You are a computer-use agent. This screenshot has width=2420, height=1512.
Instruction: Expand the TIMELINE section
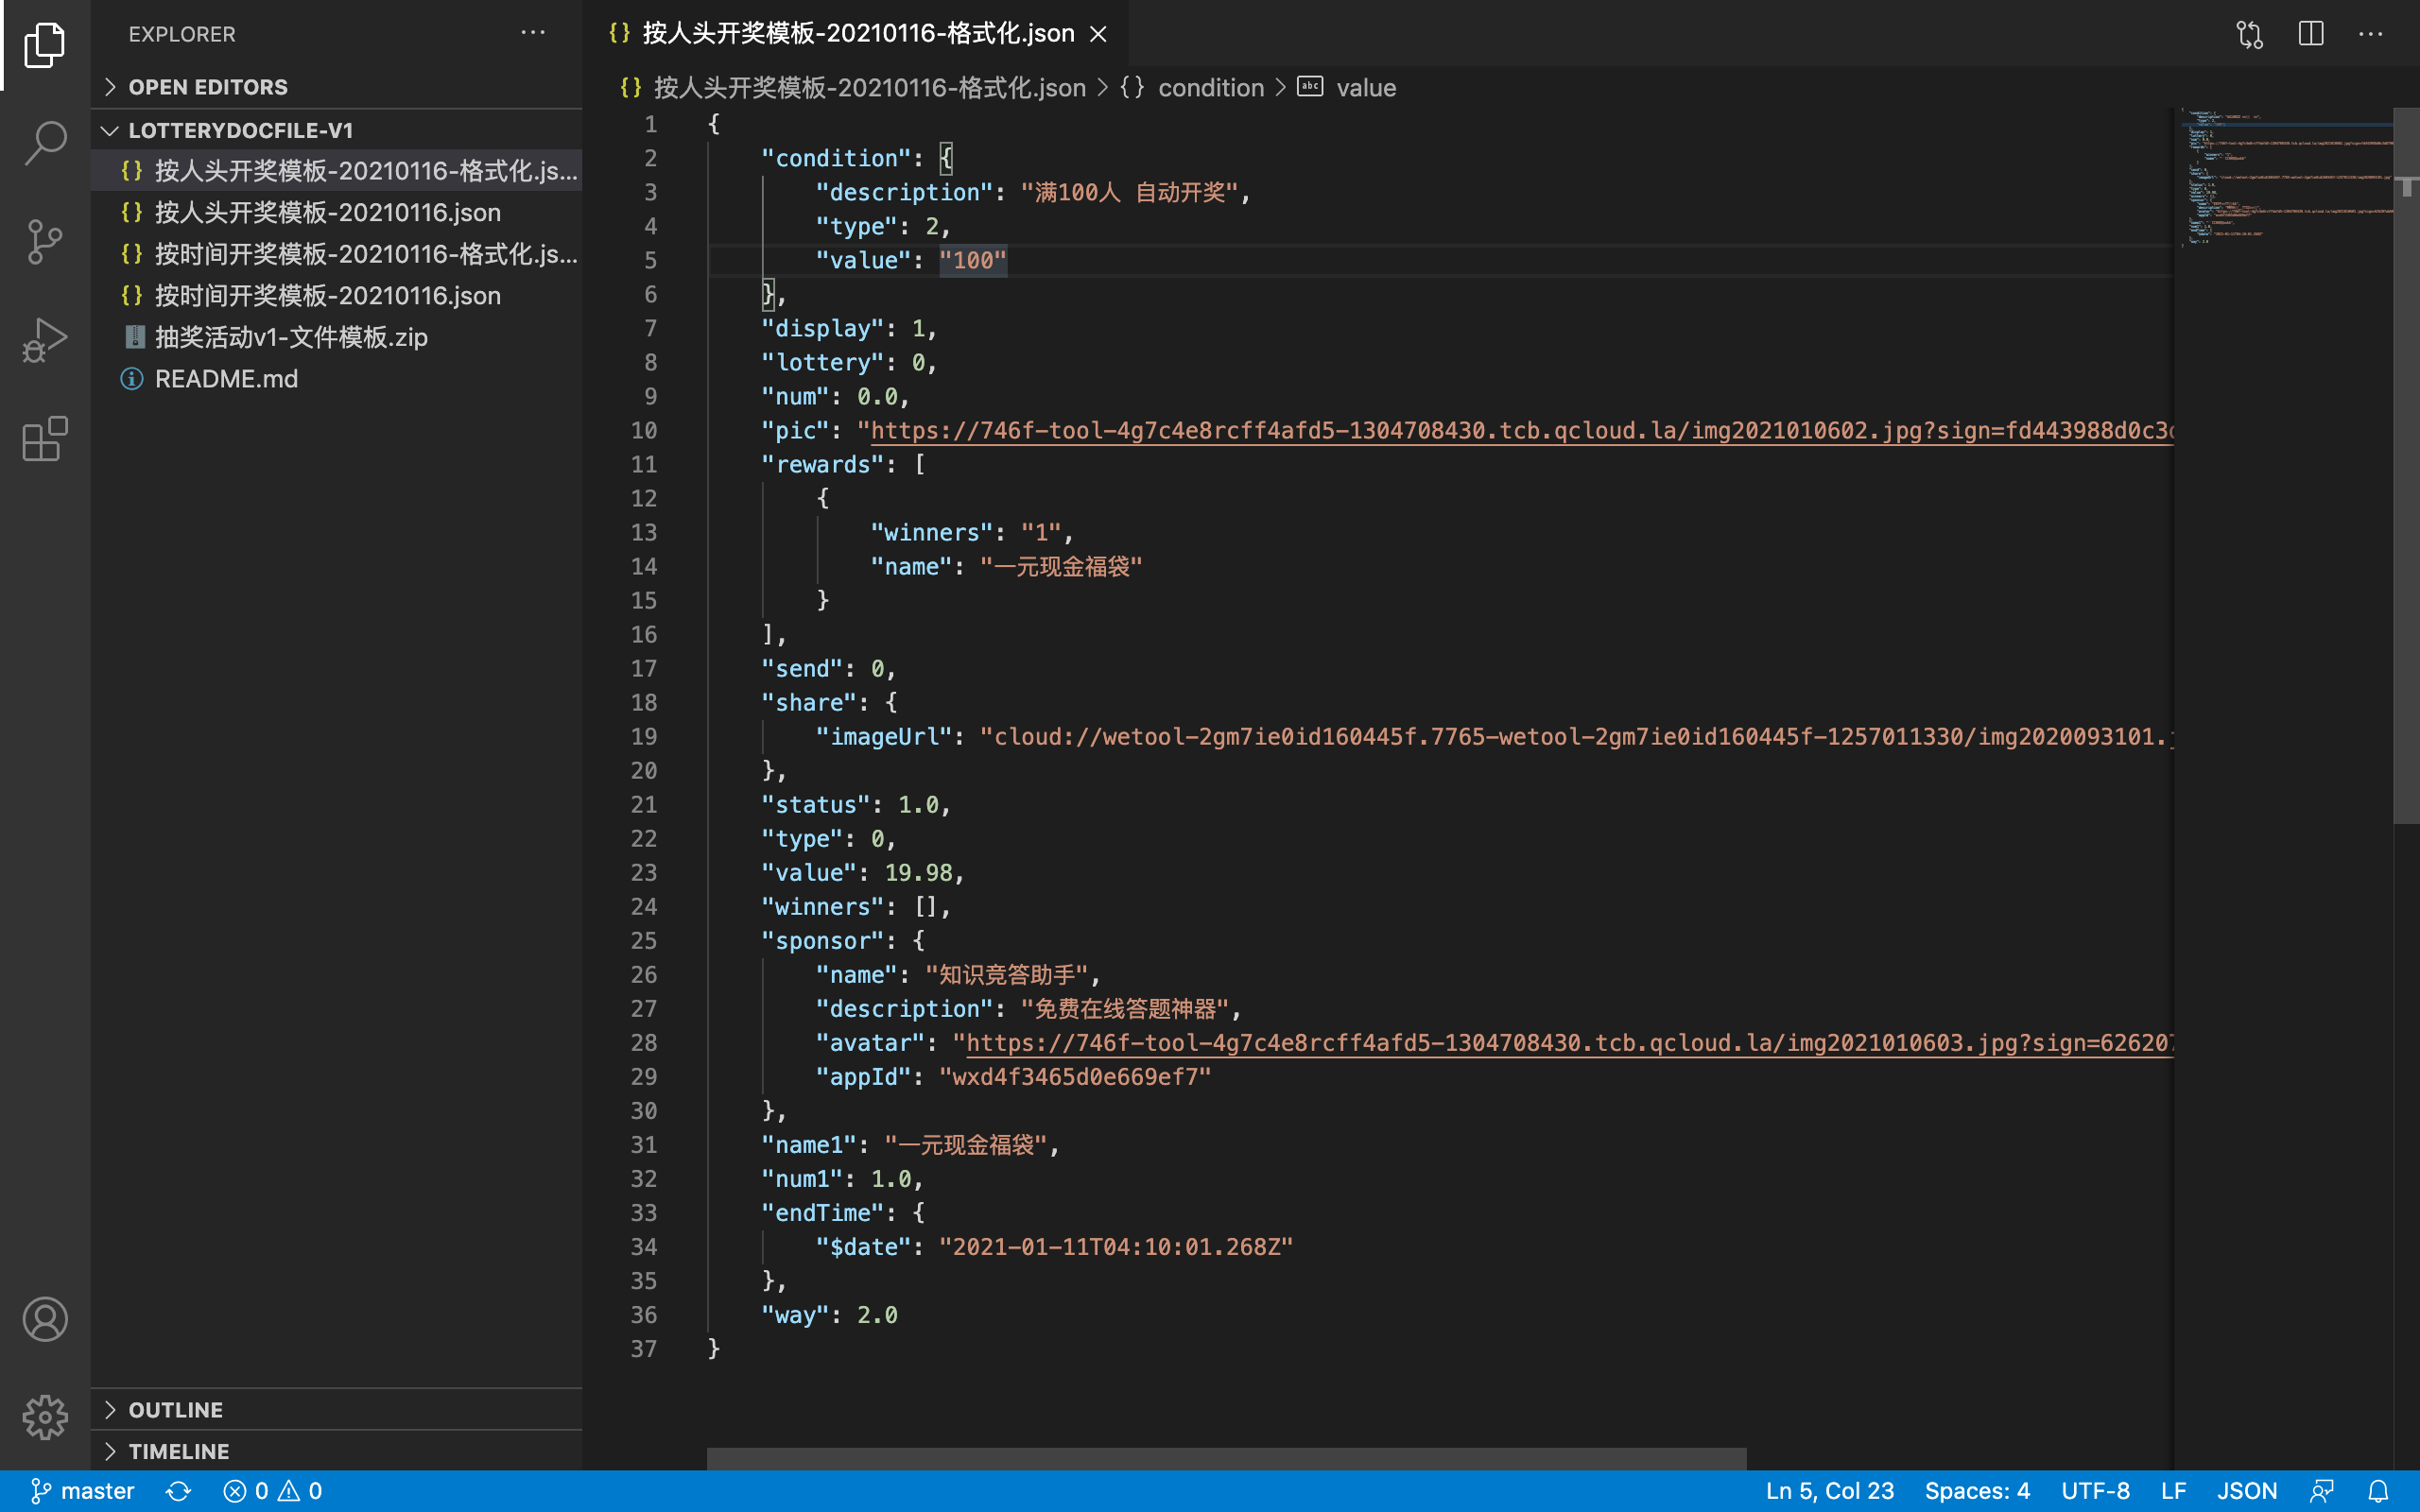pyautogui.click(x=179, y=1451)
